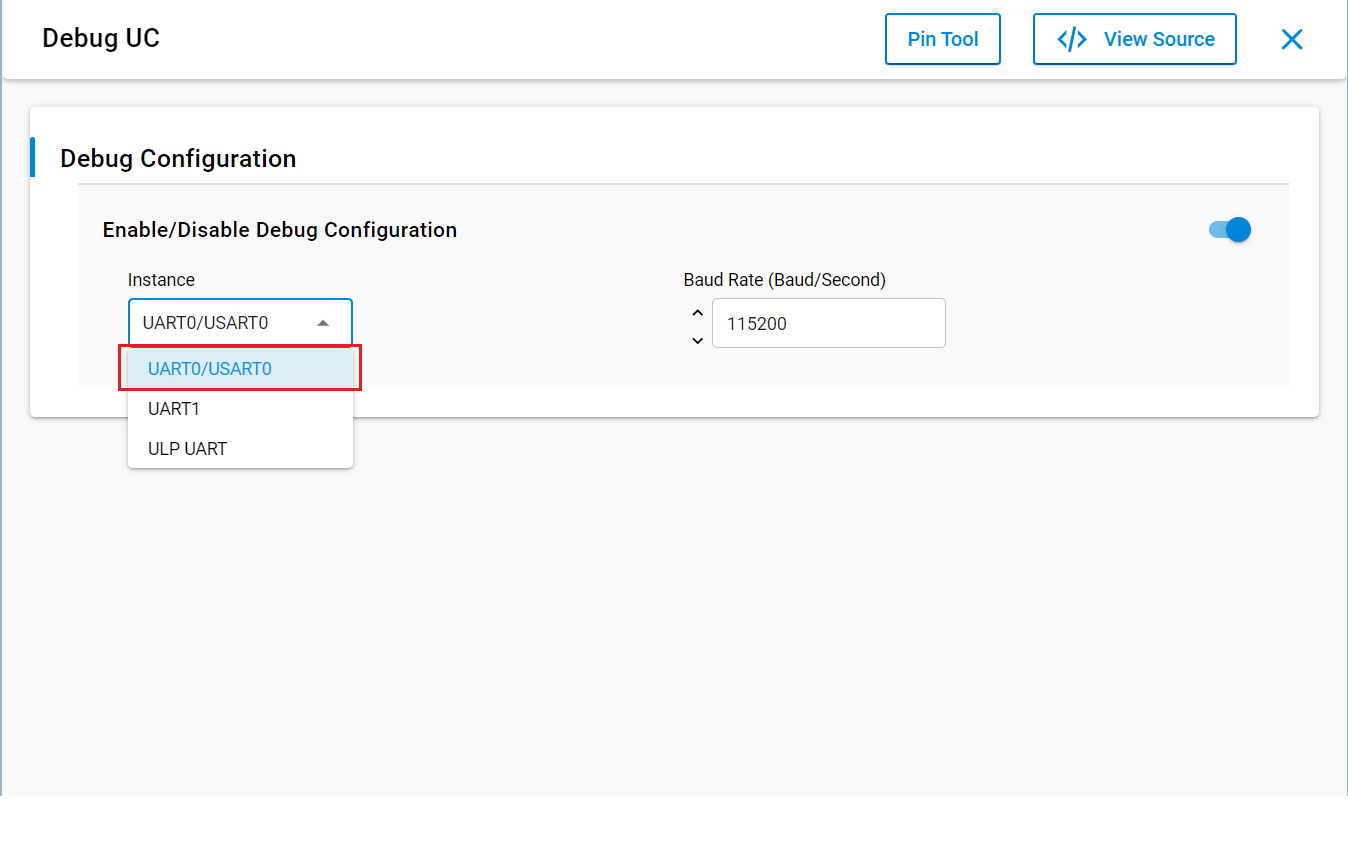The image size is (1348, 858).
Task: Click the blue marker beside Debug Configuration
Action: coord(33,158)
